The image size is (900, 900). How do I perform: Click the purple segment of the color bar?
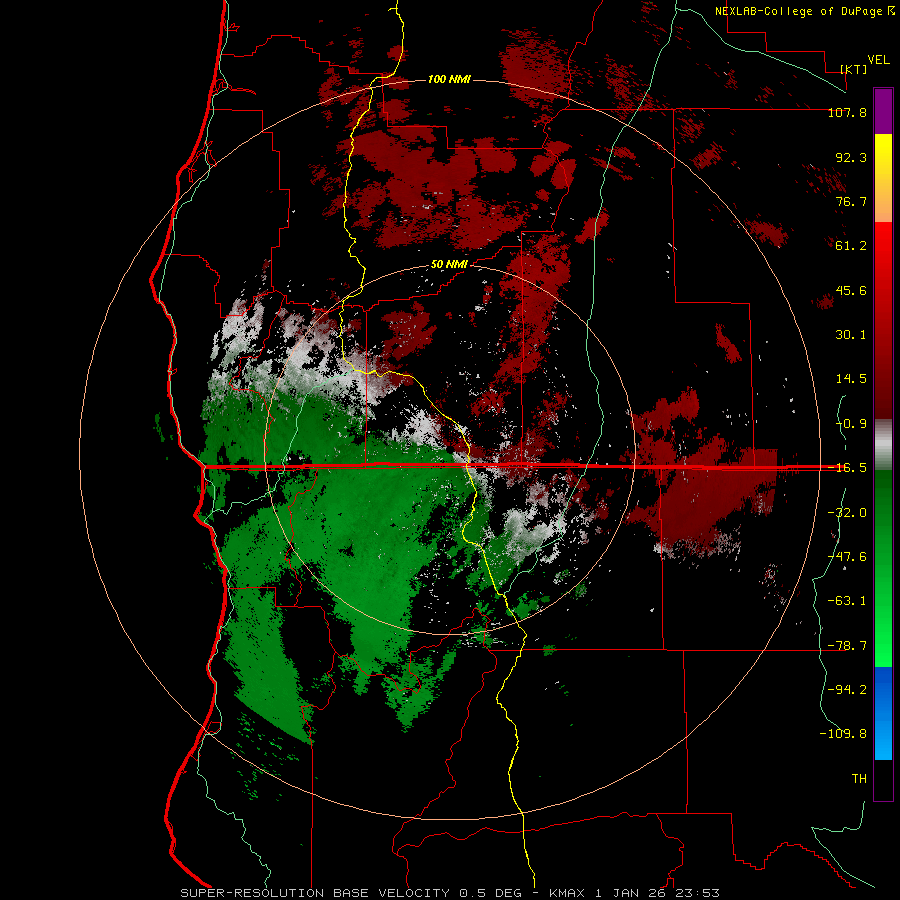point(883,111)
